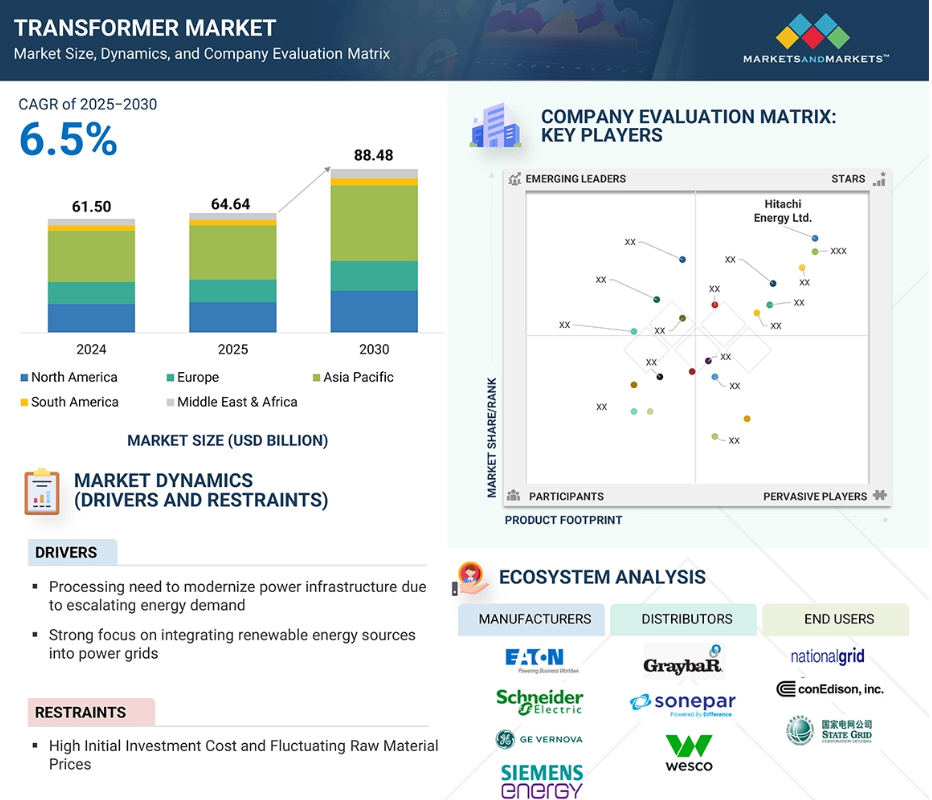The width and height of the screenshot is (932, 800).
Task: Click the 'Strong focus on integrating renewable' driver
Action: point(232,644)
